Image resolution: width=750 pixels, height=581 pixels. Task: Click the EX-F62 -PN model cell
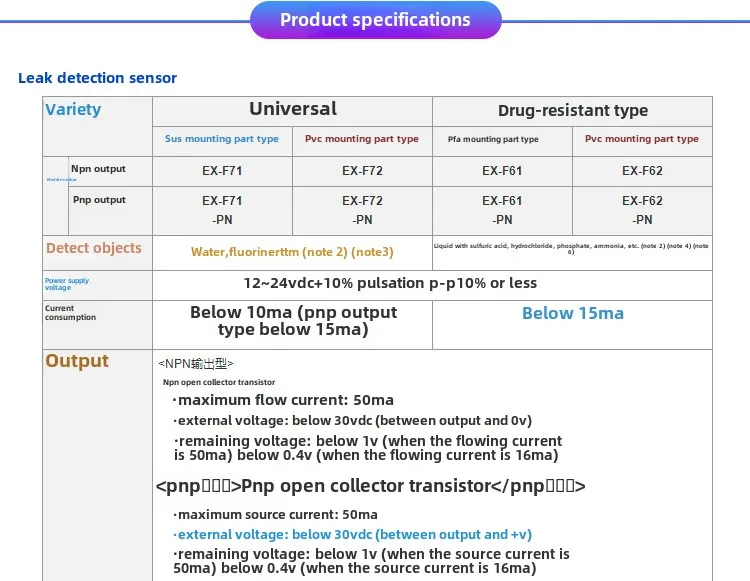point(642,210)
